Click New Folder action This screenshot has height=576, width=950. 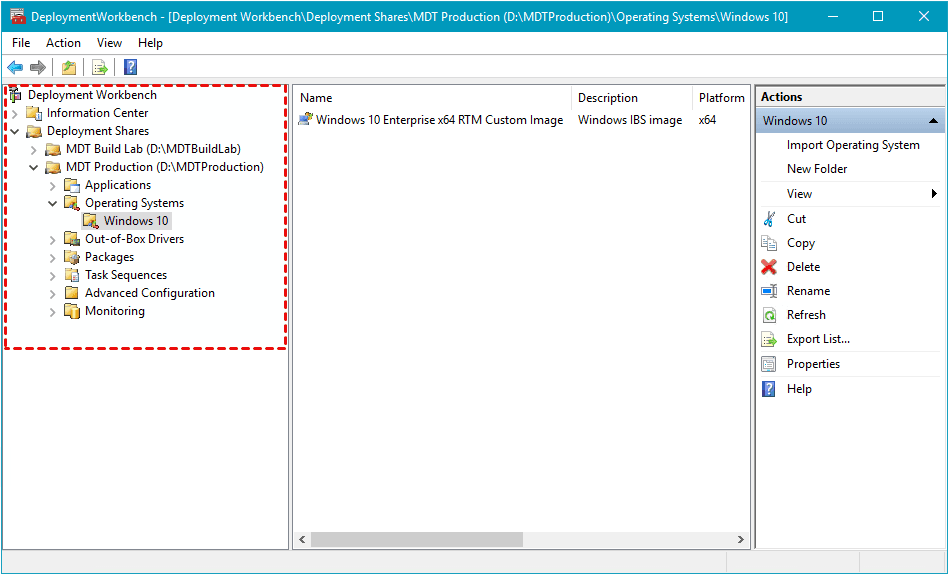click(817, 169)
